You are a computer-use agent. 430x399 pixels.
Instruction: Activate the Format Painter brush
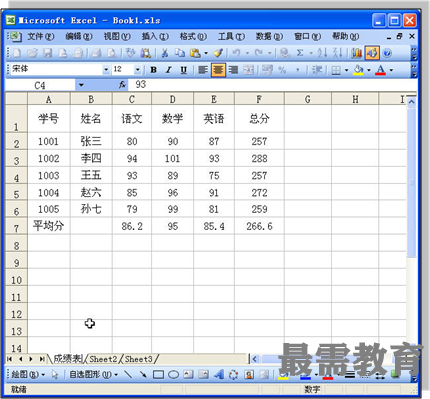[x=218, y=53]
